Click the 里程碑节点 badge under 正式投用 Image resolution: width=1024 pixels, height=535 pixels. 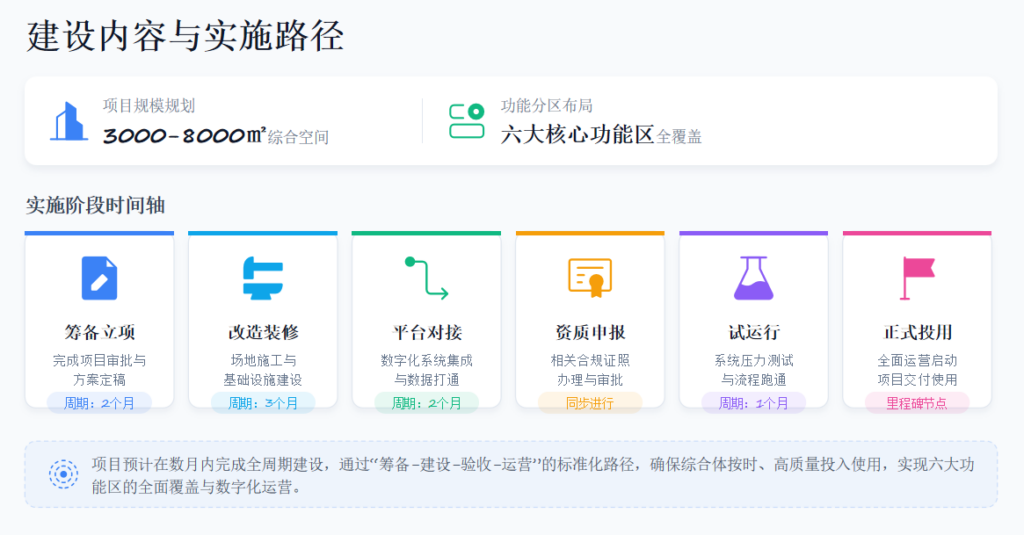(917, 403)
